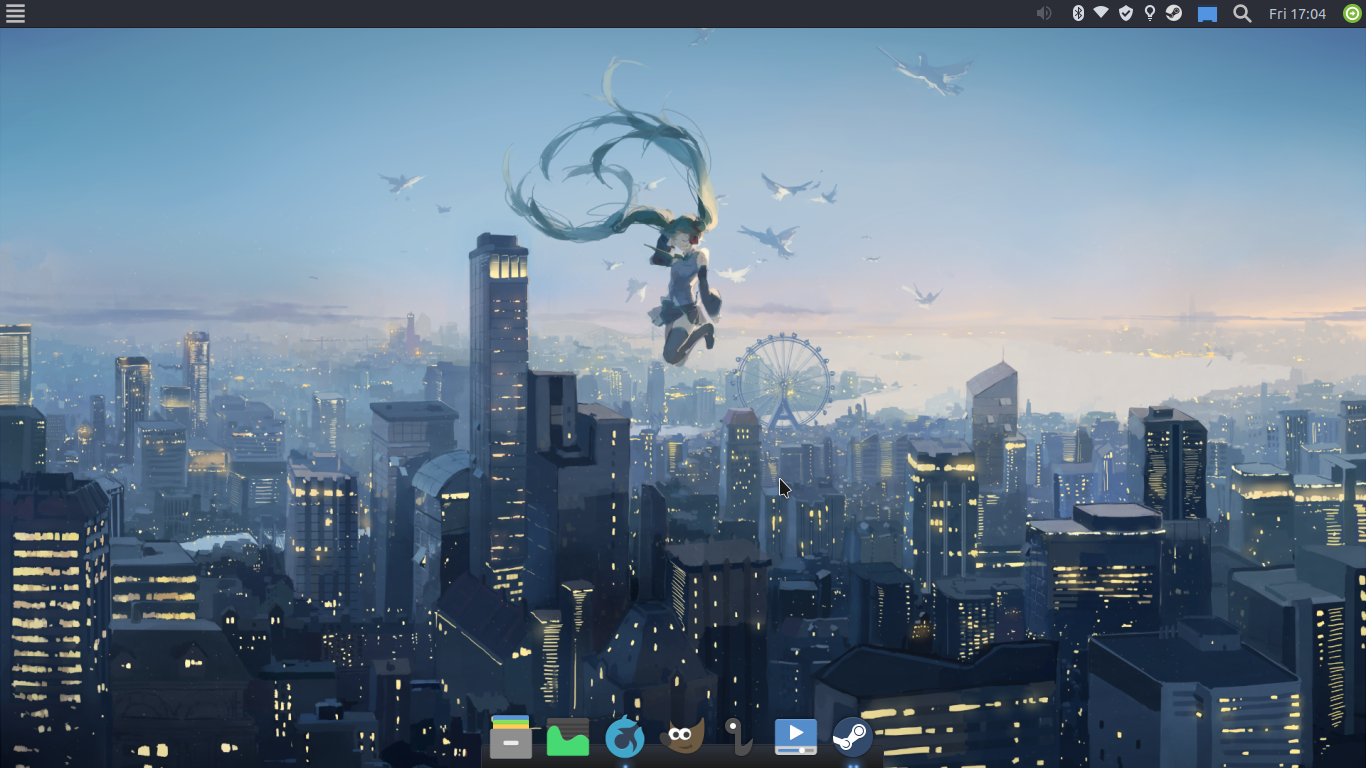This screenshot has width=1366, height=768.
Task: Launch the Waterfox browser from the dock
Action: coord(625,738)
